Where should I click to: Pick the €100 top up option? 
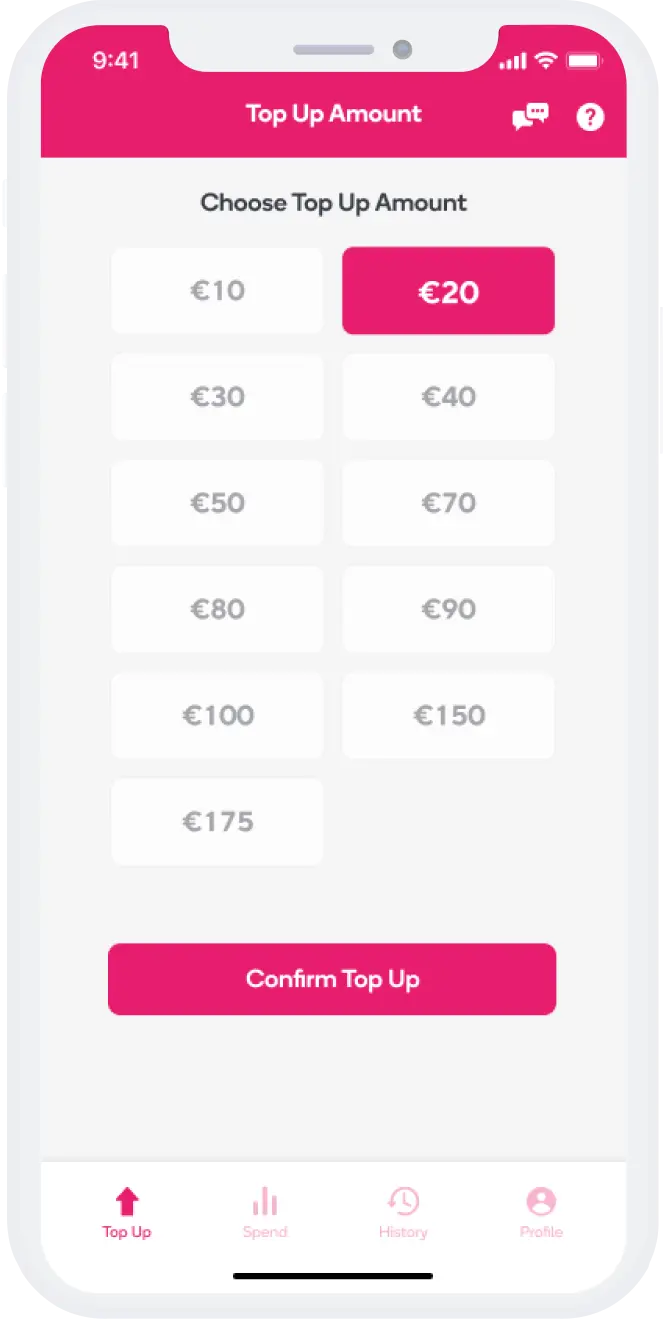(x=217, y=715)
